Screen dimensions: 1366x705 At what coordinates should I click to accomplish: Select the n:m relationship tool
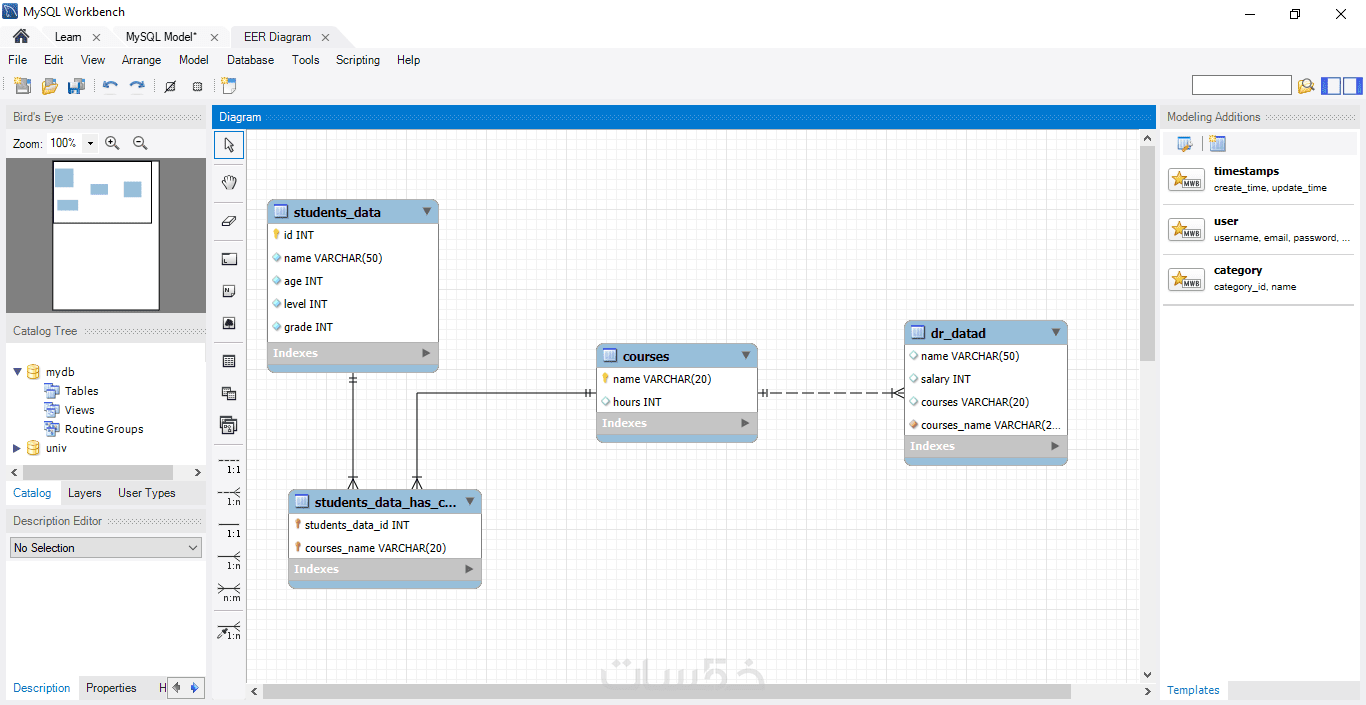pyautogui.click(x=229, y=592)
